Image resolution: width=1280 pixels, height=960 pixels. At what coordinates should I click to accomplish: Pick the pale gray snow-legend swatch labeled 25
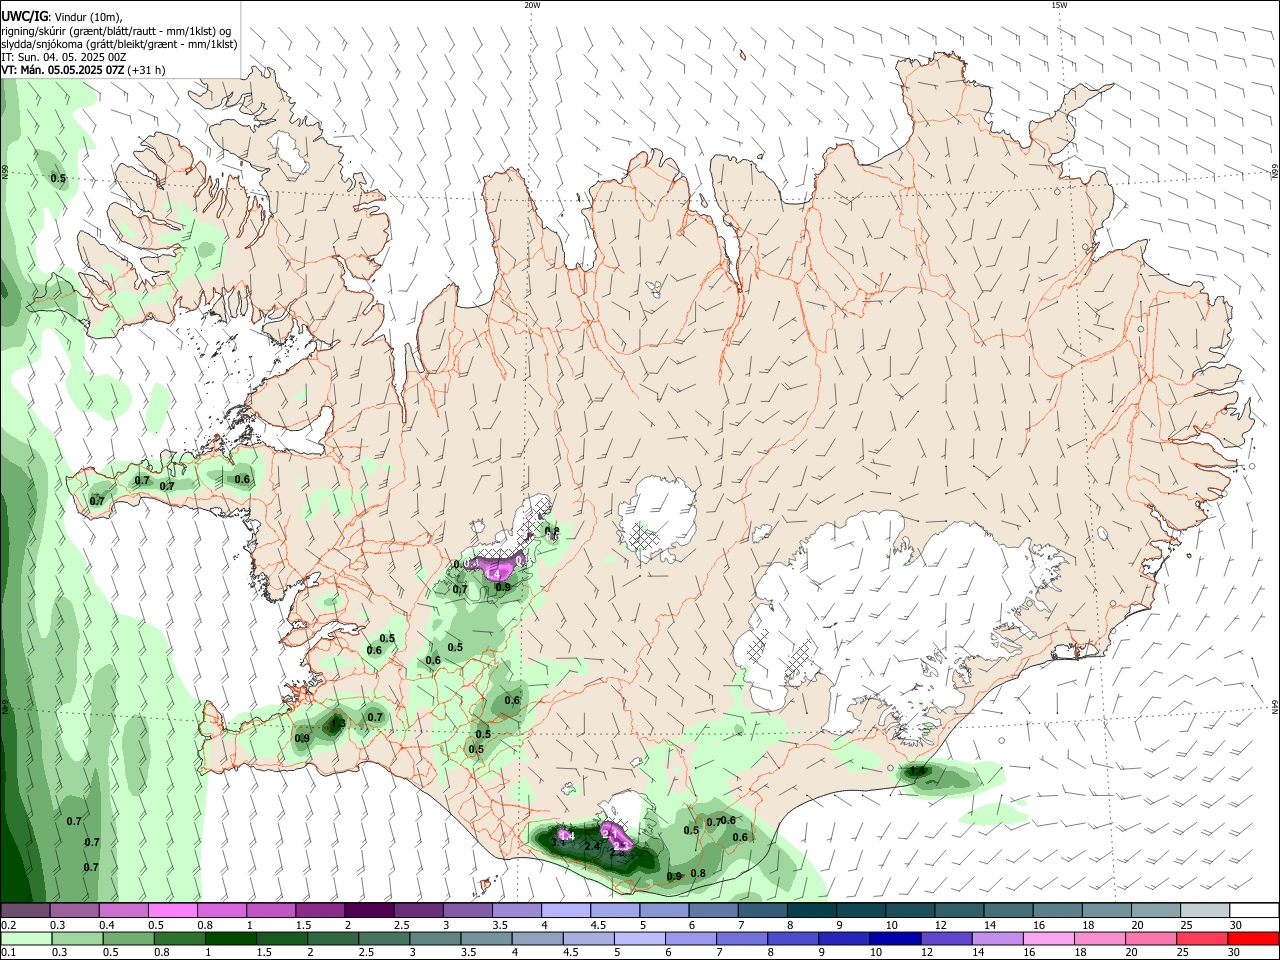(1205, 910)
